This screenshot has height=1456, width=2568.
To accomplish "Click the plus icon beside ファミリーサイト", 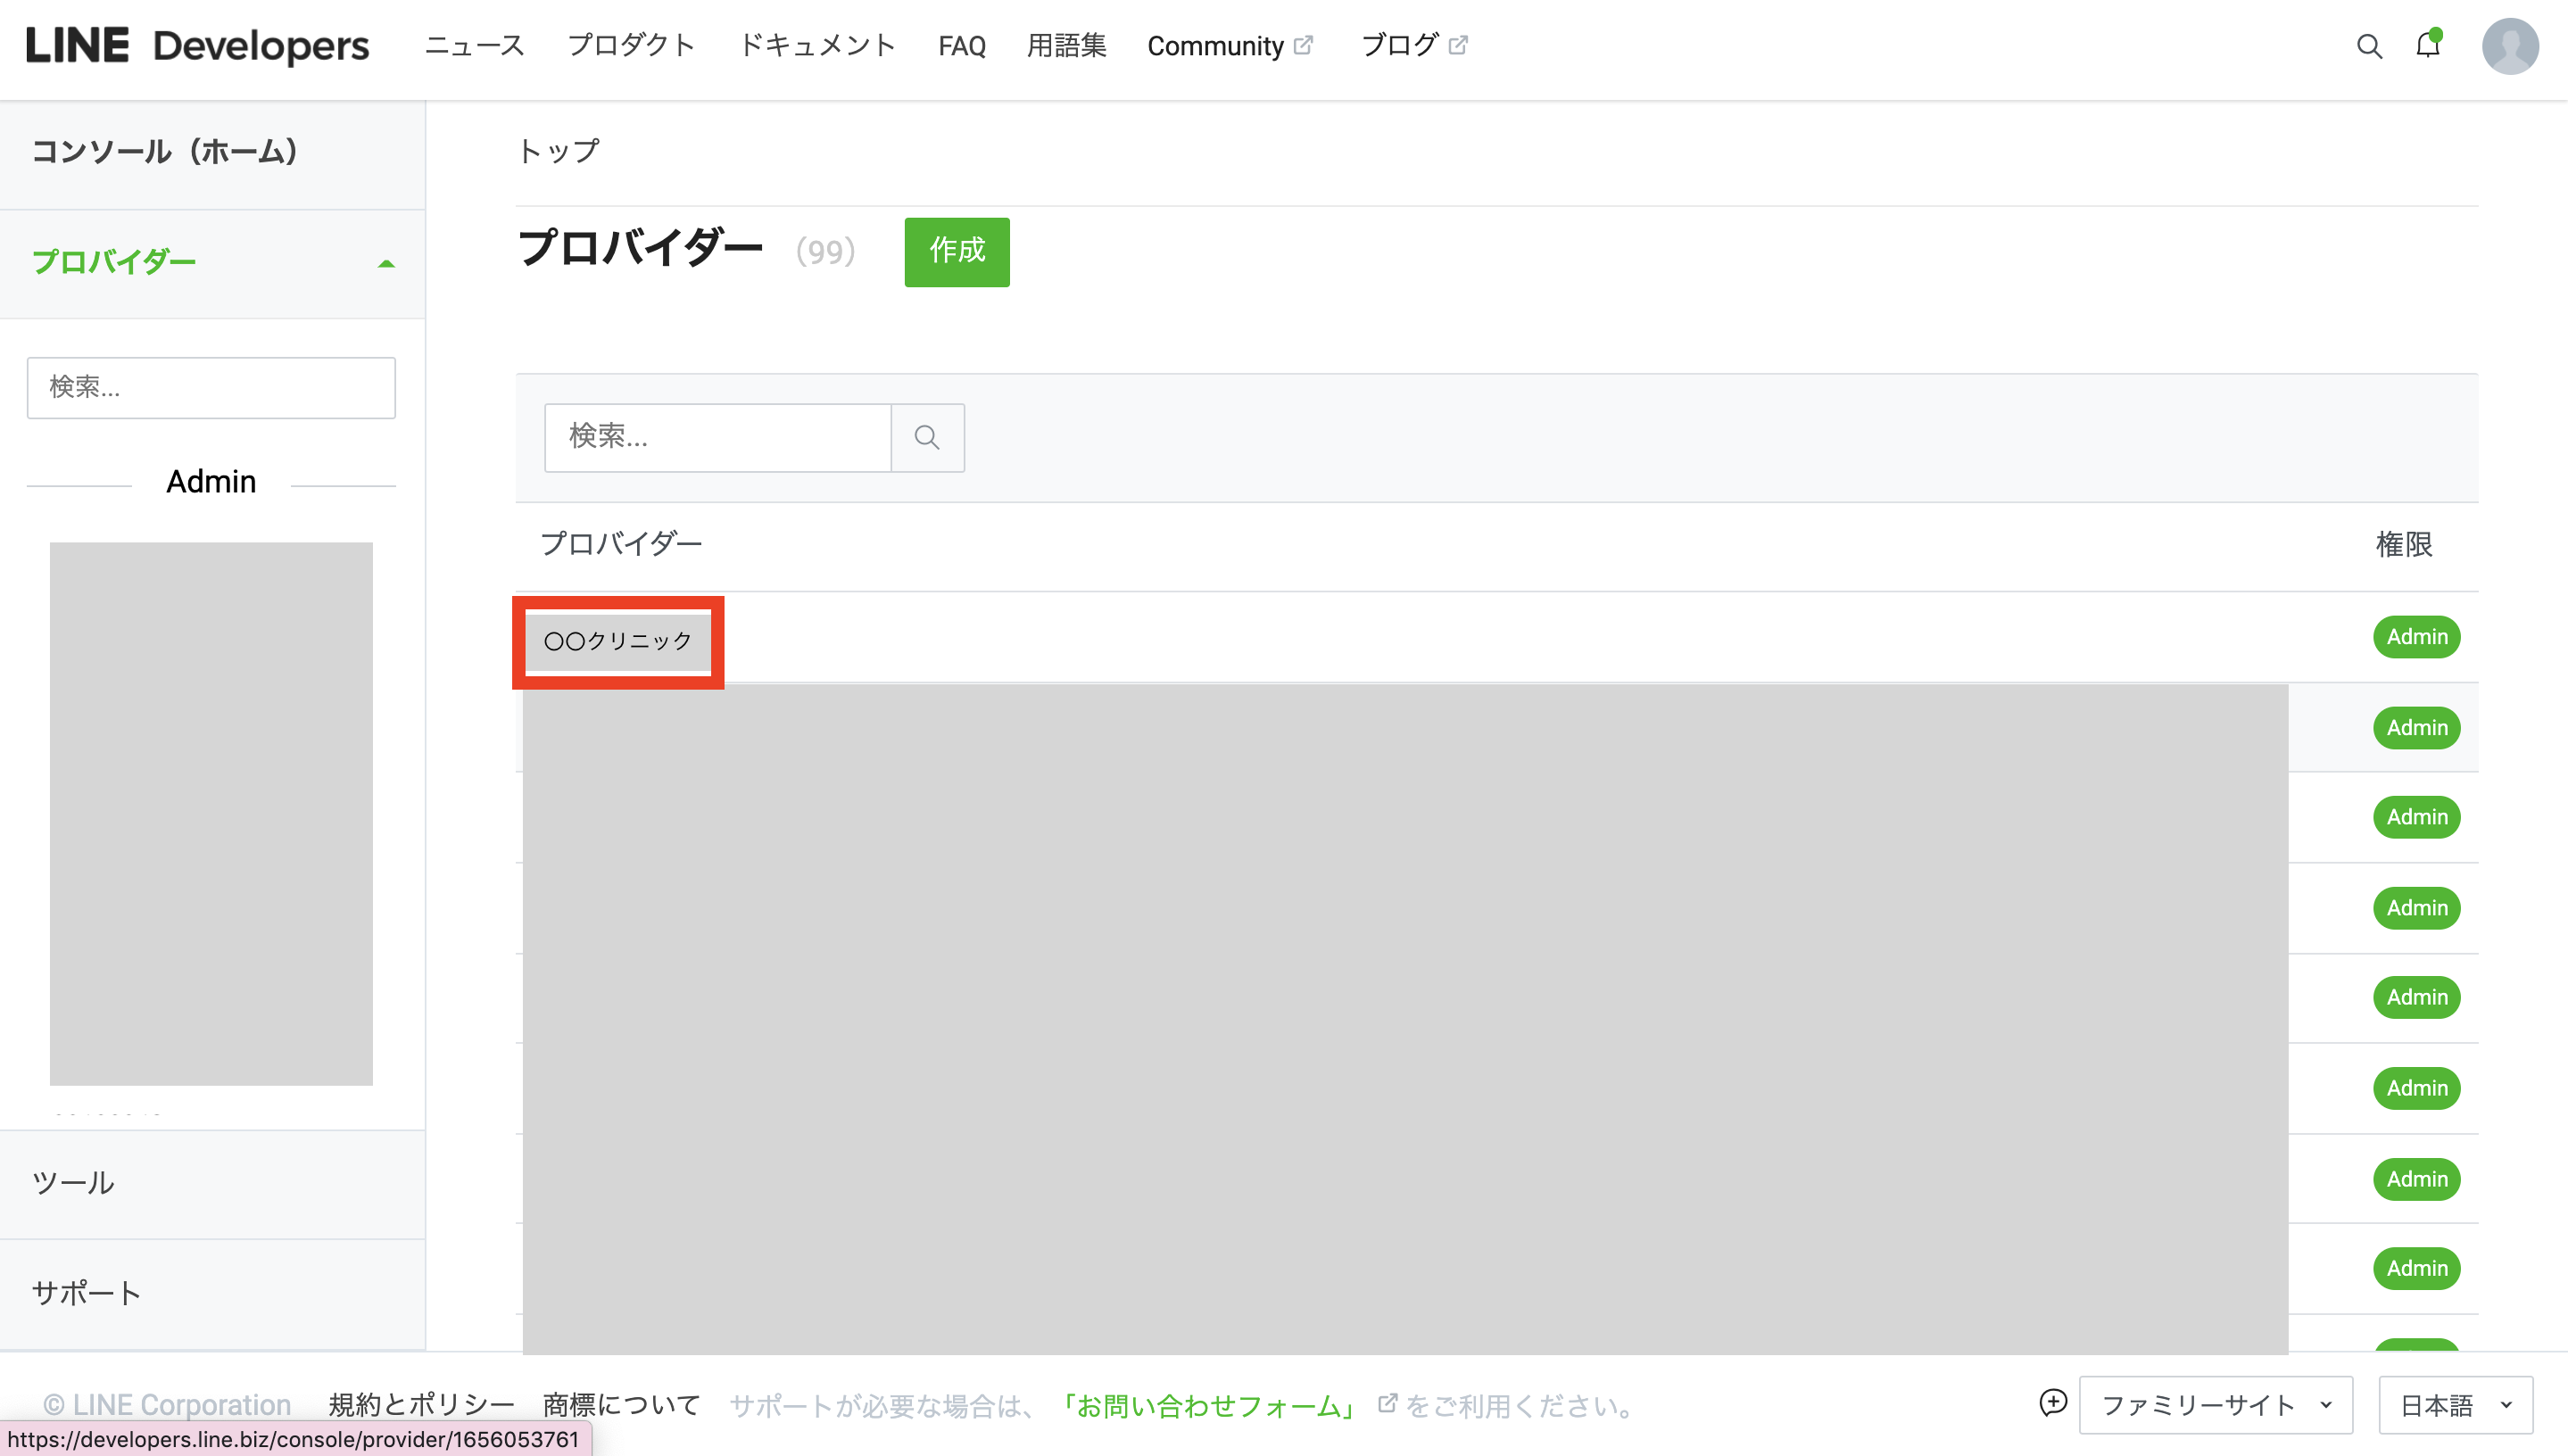I will (x=2052, y=1402).
